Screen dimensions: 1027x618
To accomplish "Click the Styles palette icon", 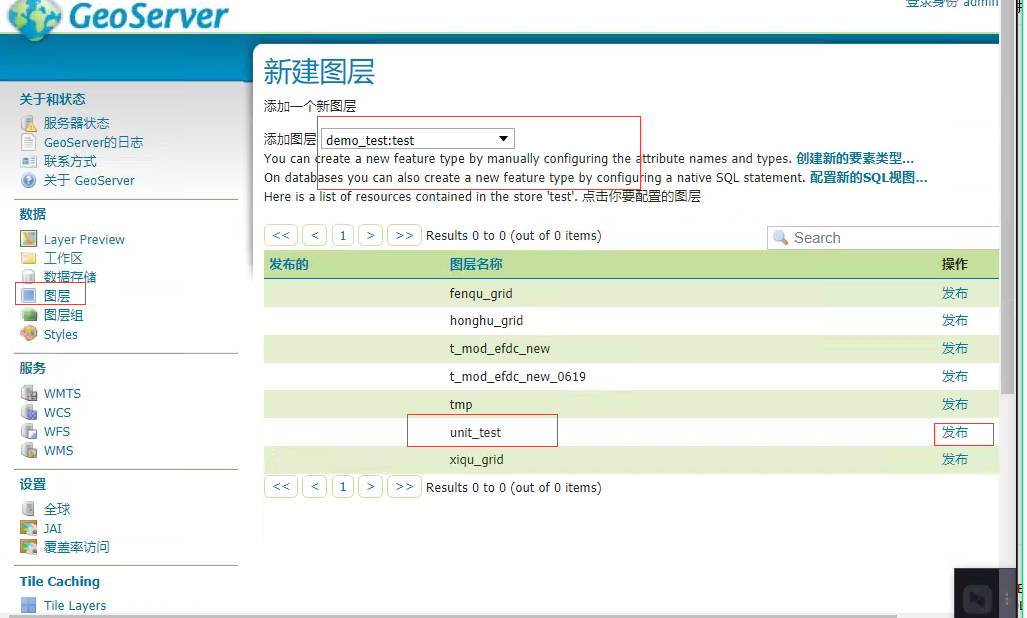I will [x=29, y=334].
